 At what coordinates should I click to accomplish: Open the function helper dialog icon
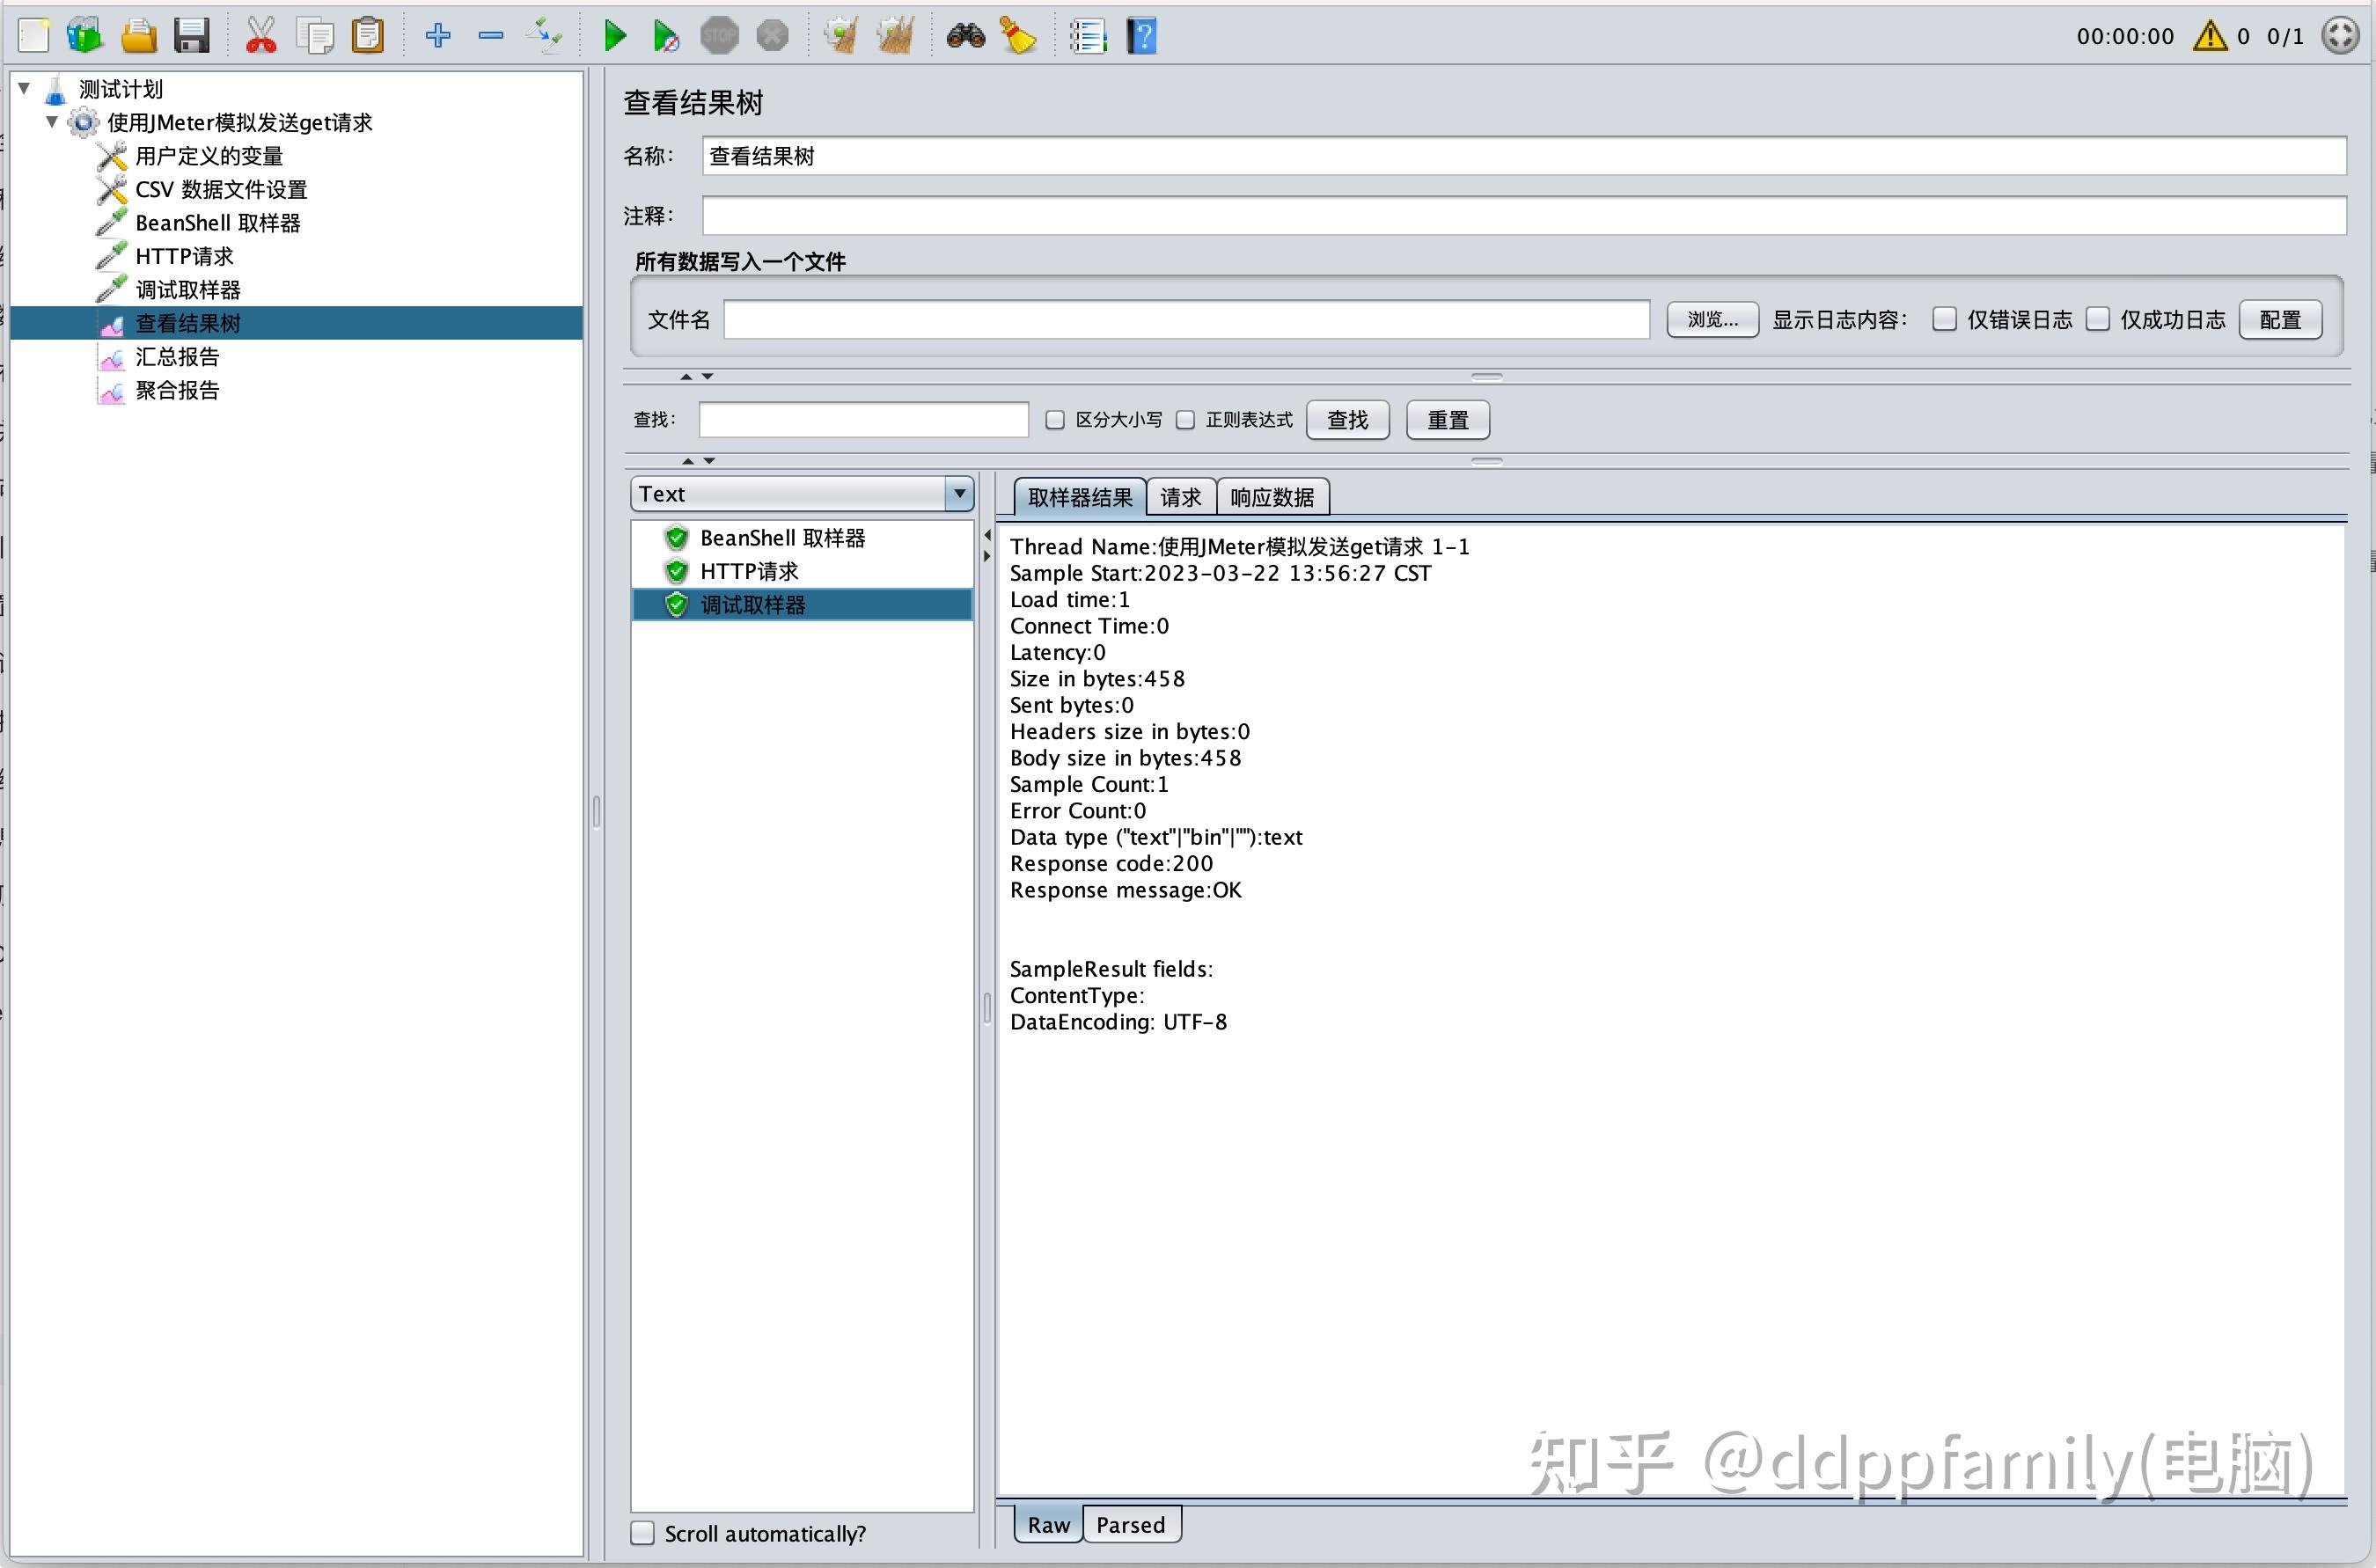pyautogui.click(x=1088, y=36)
